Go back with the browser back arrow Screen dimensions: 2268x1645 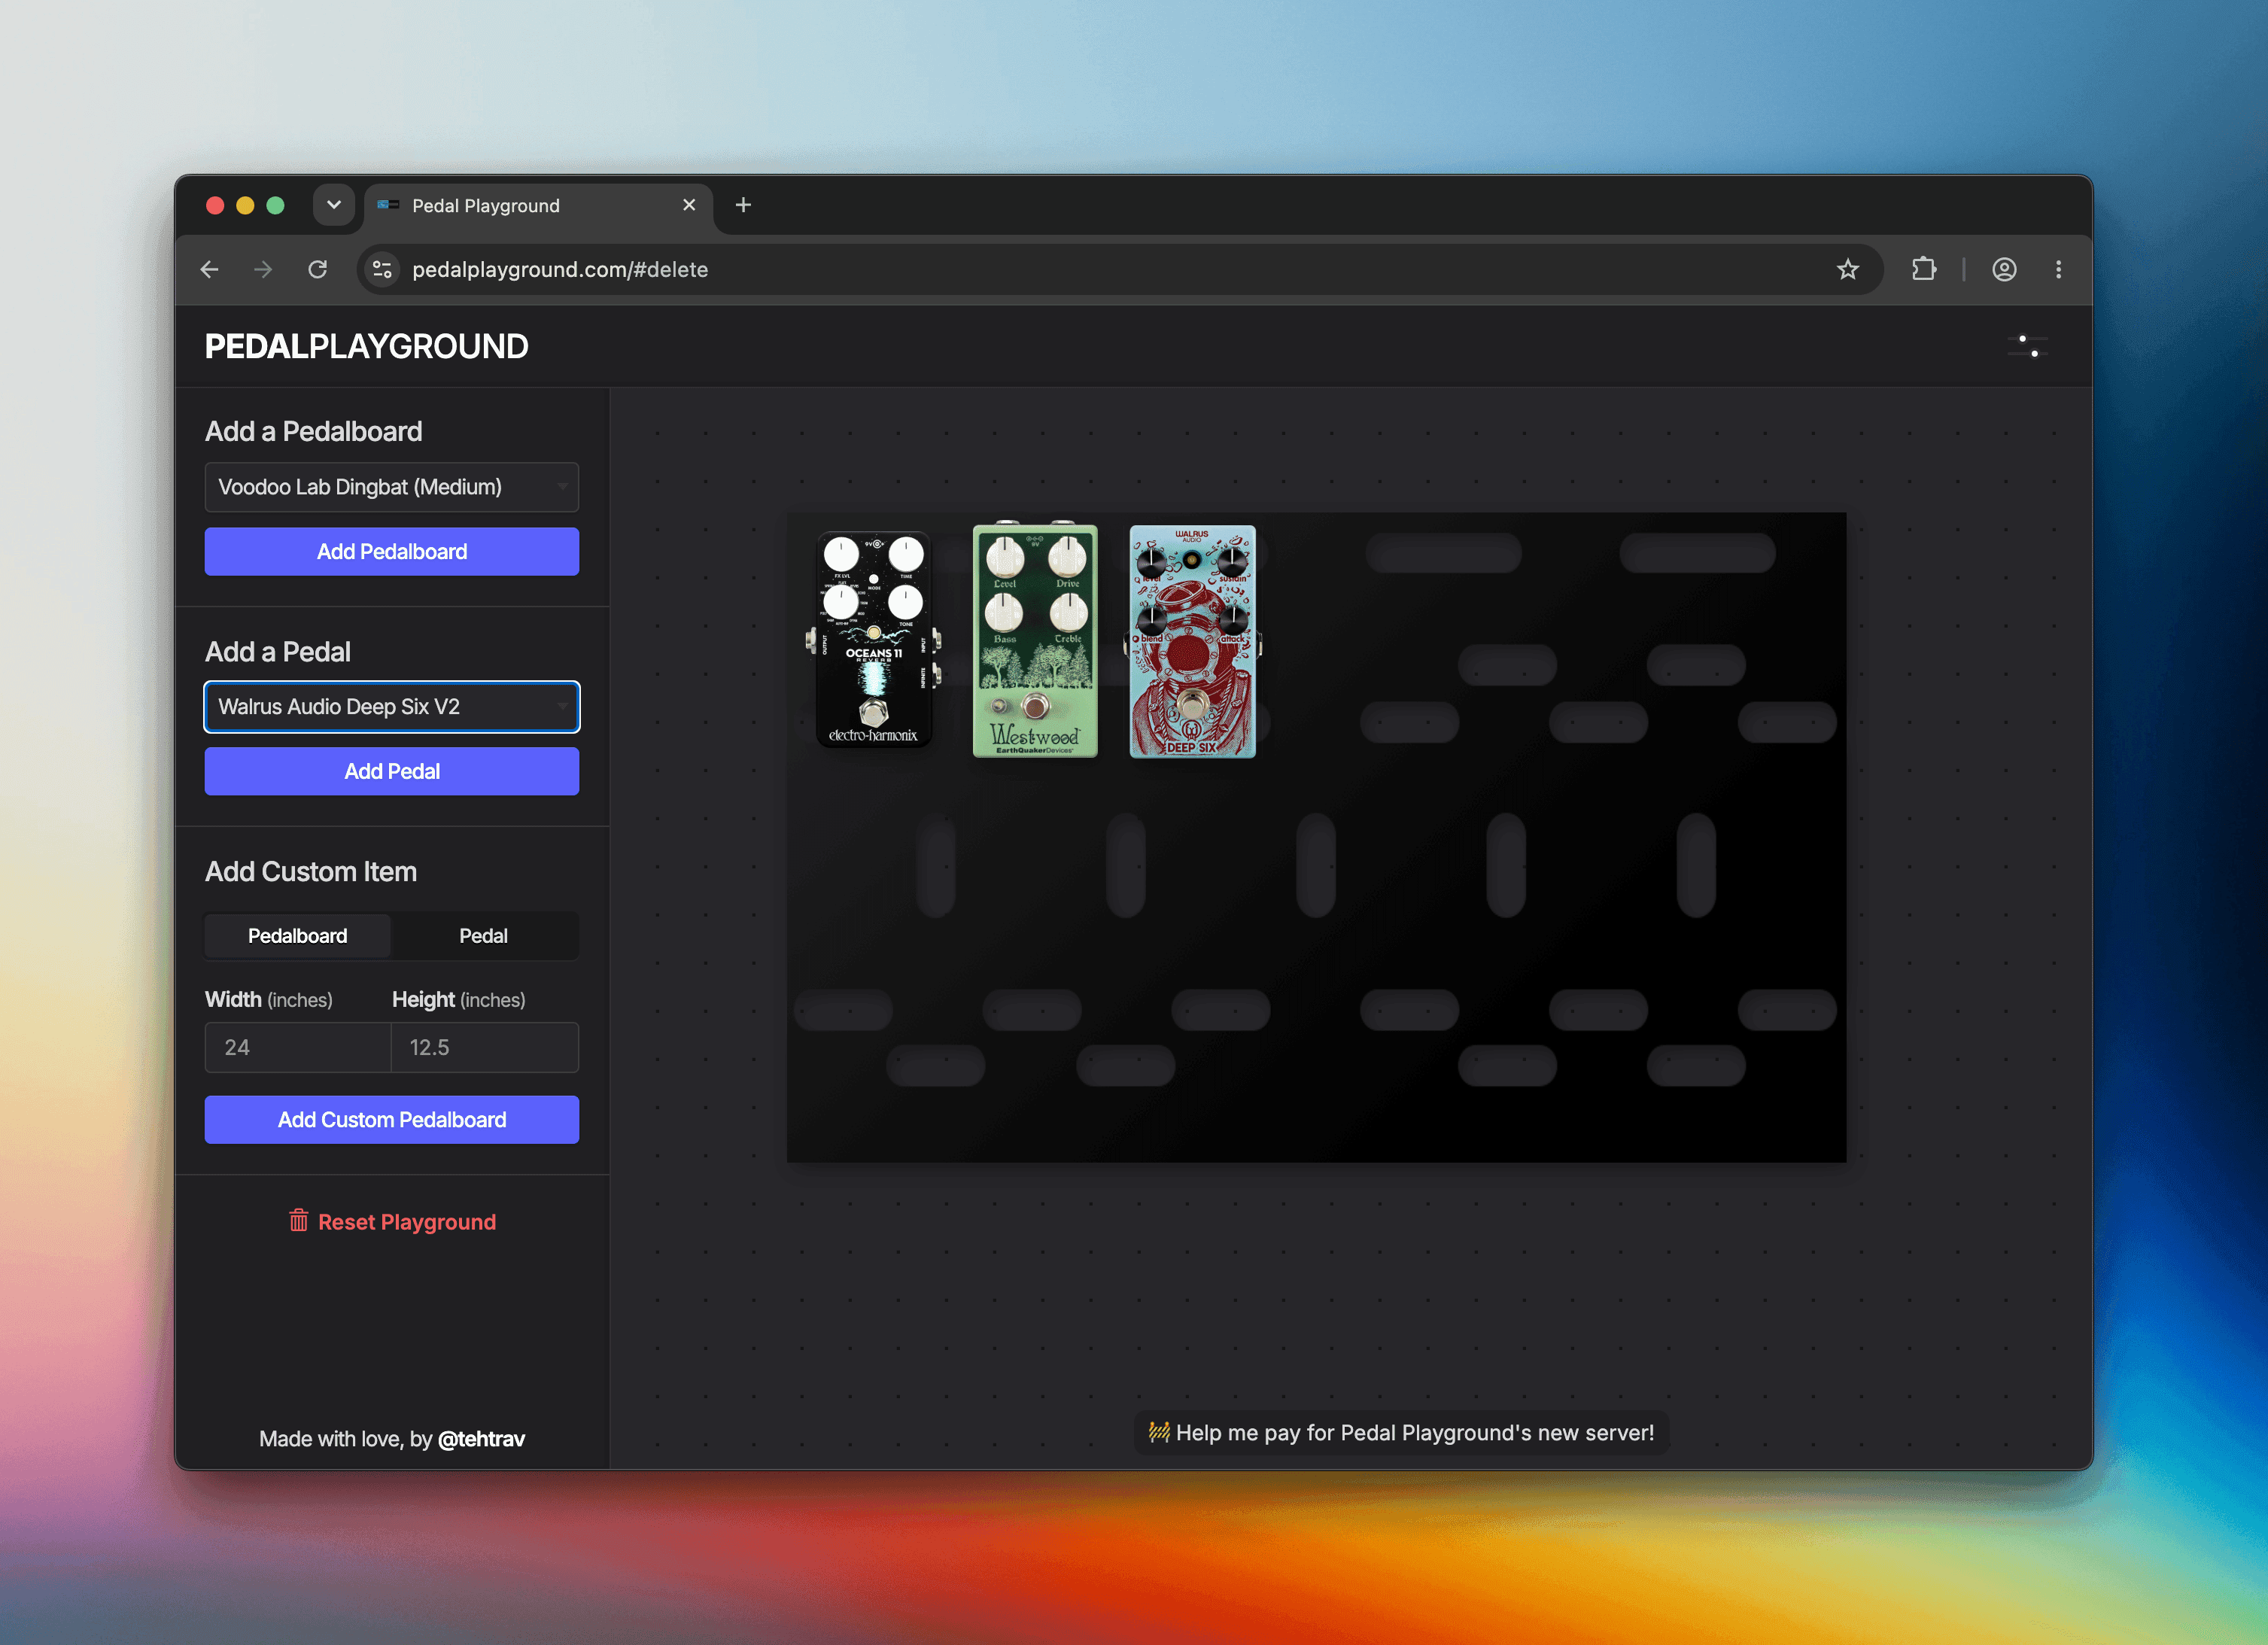209,269
